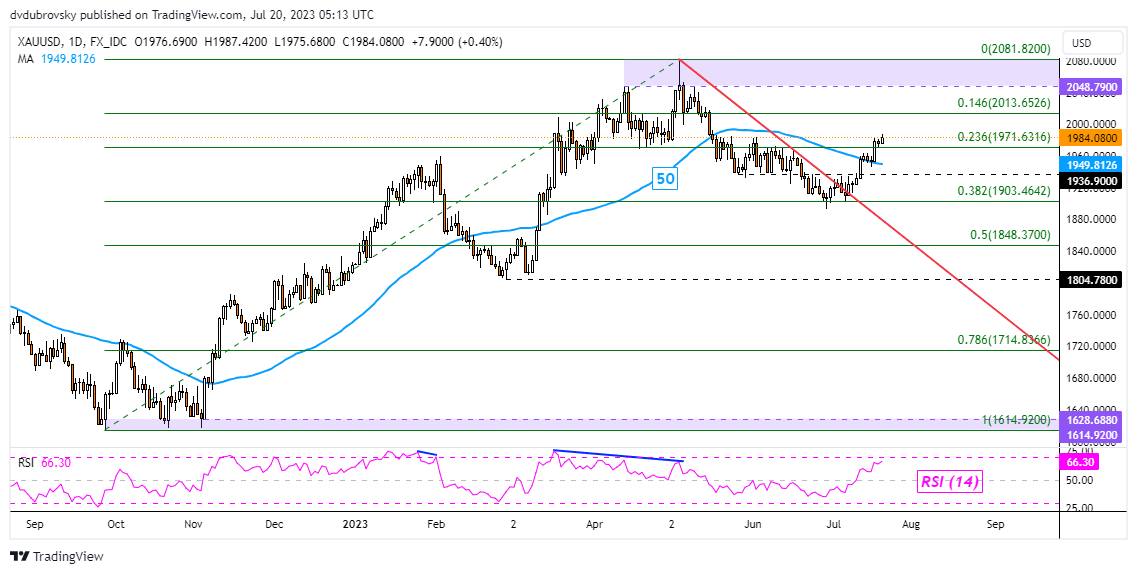Click the 1(1614.9200) Fibonacci label
1137x574 pixels.
(1015, 419)
